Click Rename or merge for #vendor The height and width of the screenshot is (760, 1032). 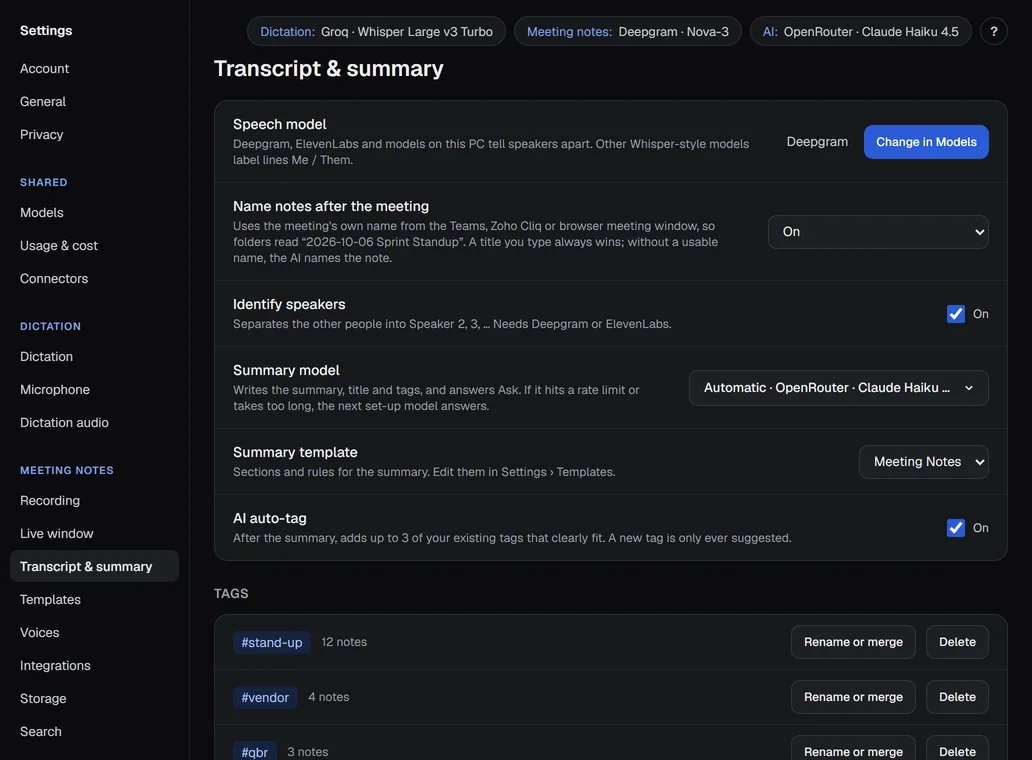pyautogui.click(x=852, y=697)
